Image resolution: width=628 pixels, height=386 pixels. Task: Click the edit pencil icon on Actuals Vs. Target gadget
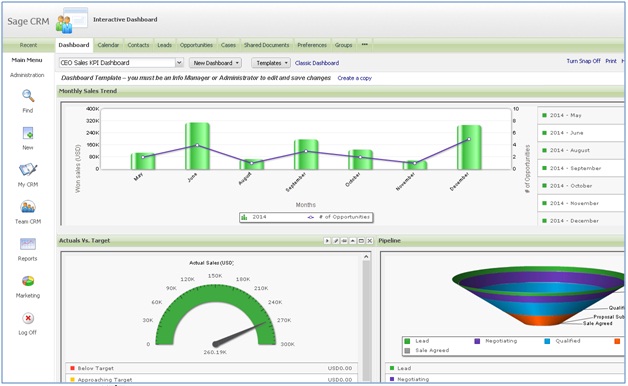pos(336,241)
